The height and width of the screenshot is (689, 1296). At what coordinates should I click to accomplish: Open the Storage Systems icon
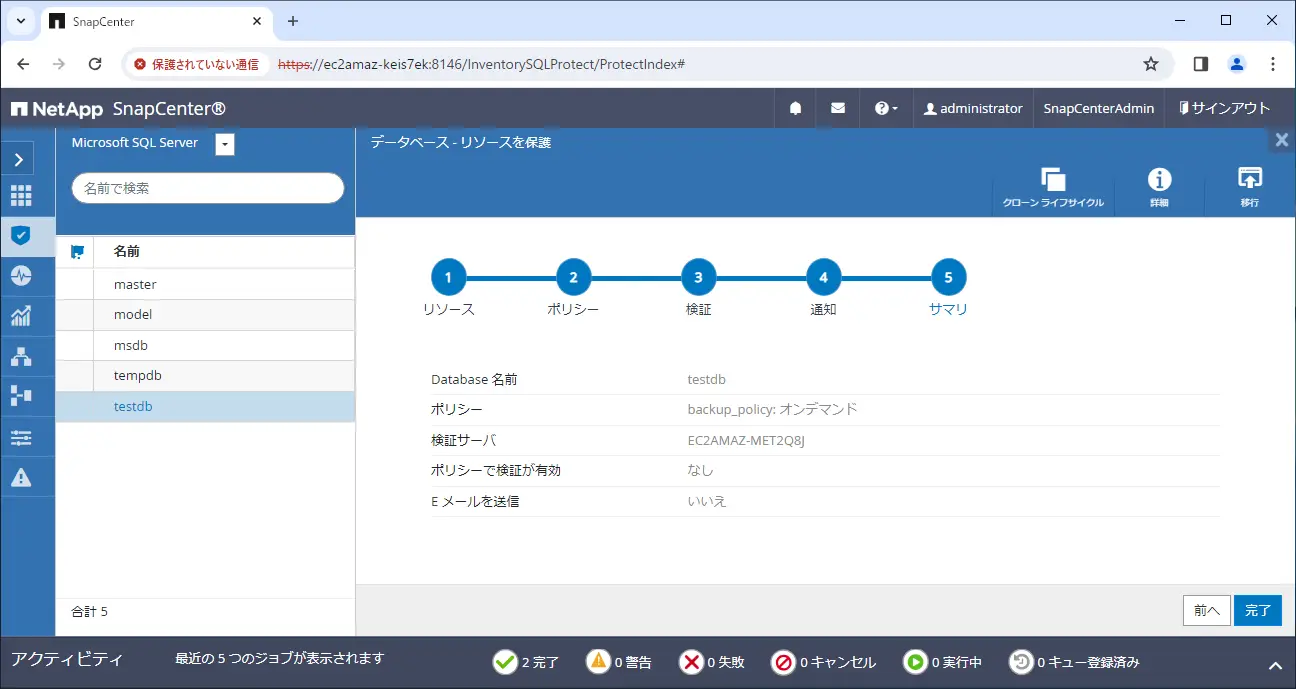pos(20,396)
